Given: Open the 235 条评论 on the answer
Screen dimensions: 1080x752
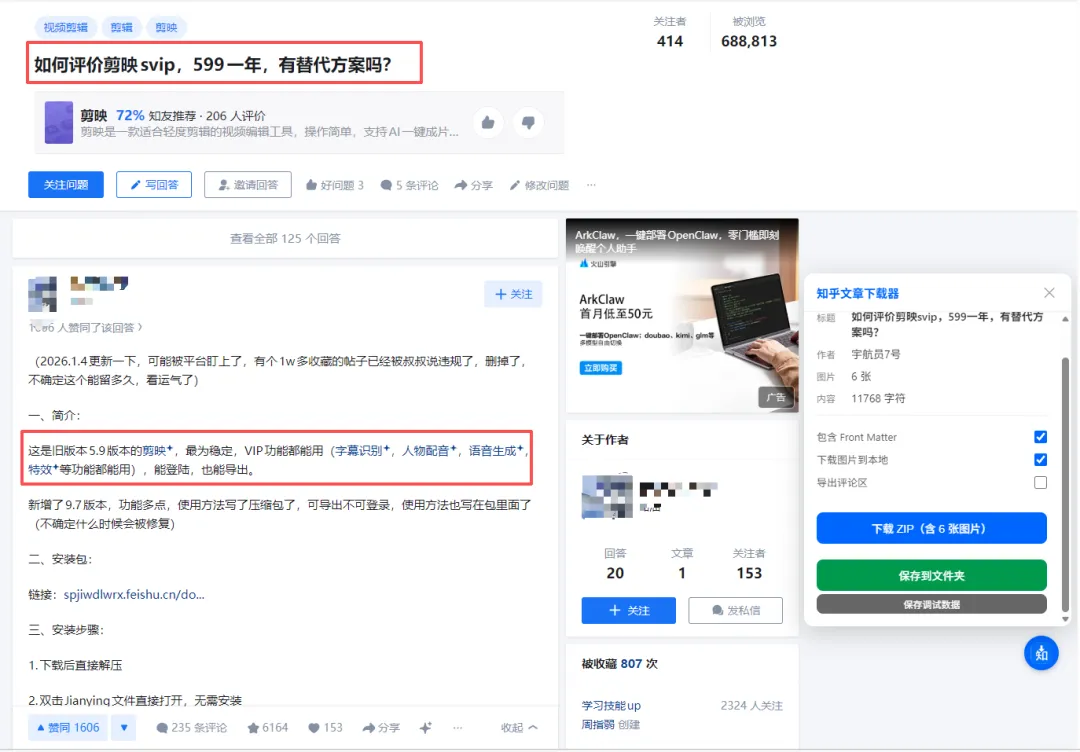Looking at the screenshot, I should click(191, 727).
